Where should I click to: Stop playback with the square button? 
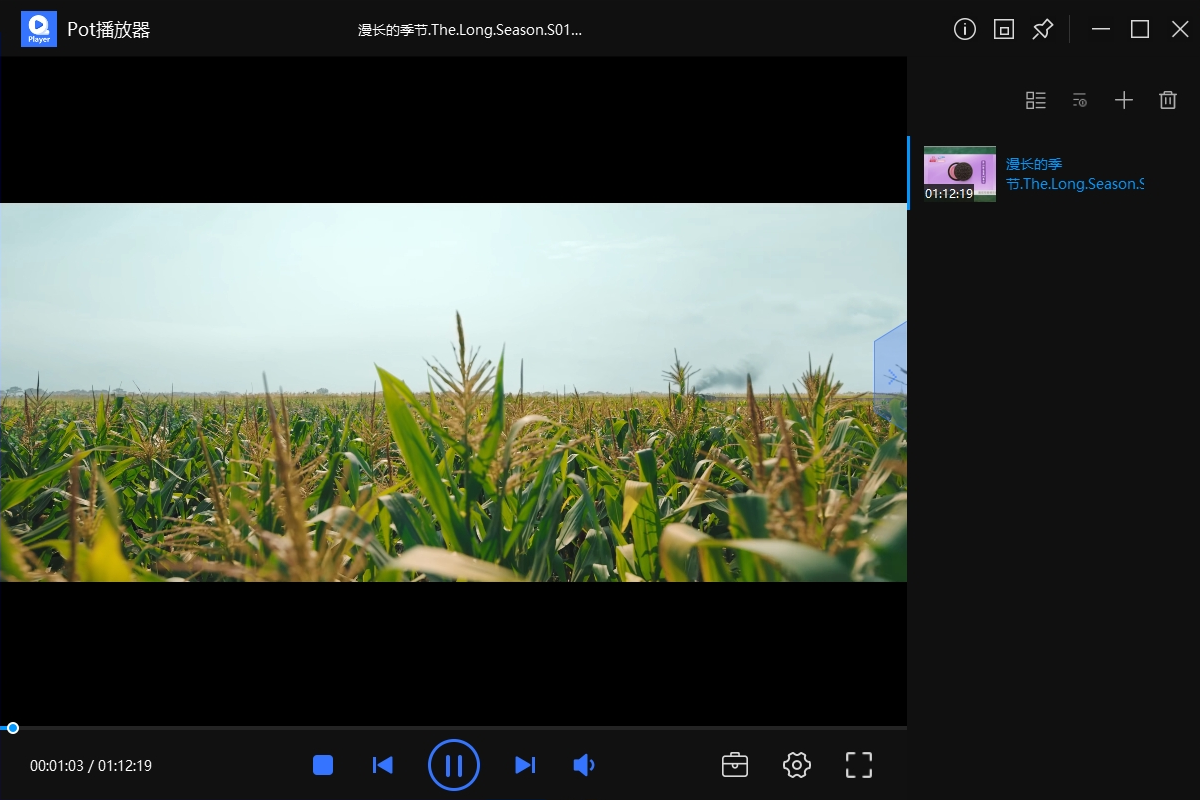click(323, 765)
